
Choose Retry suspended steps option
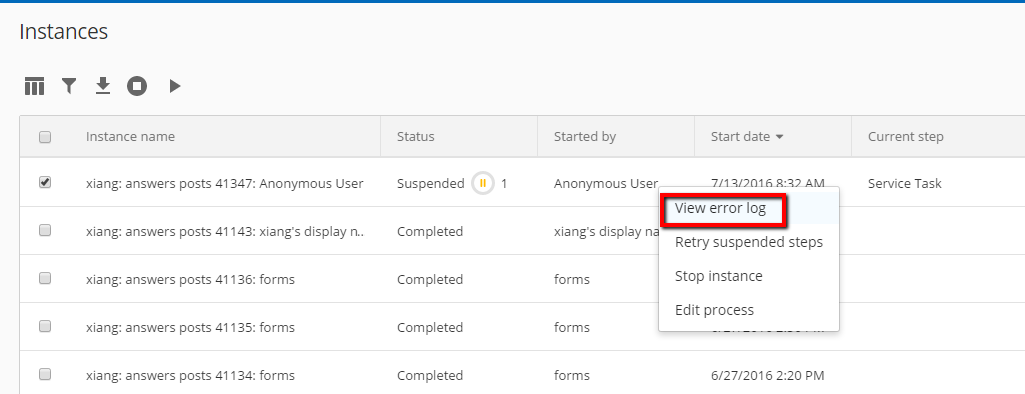pos(748,242)
